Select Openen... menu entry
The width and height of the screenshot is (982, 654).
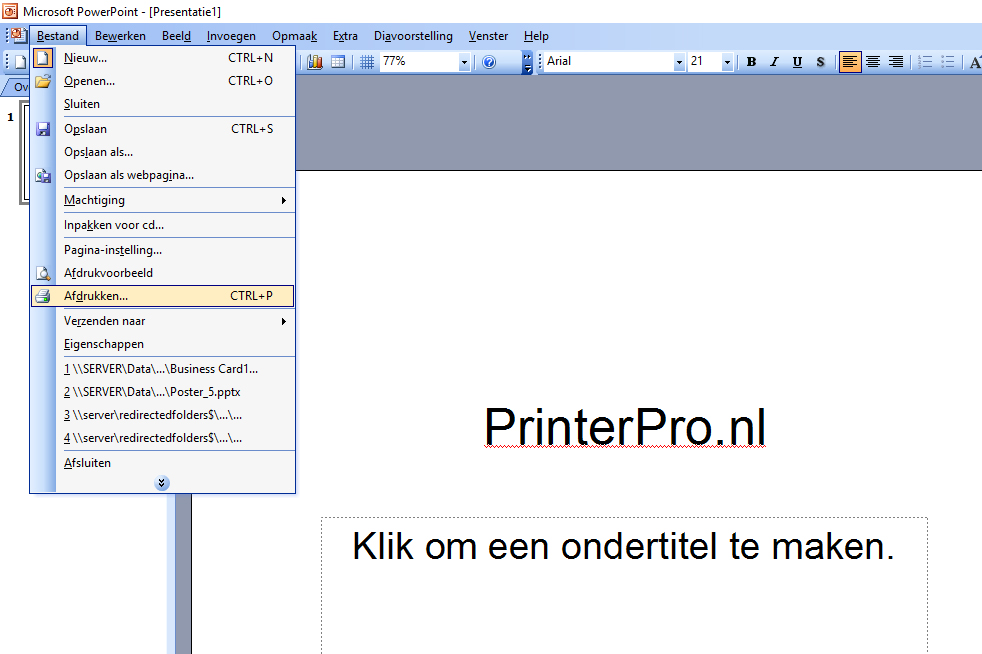coord(162,81)
